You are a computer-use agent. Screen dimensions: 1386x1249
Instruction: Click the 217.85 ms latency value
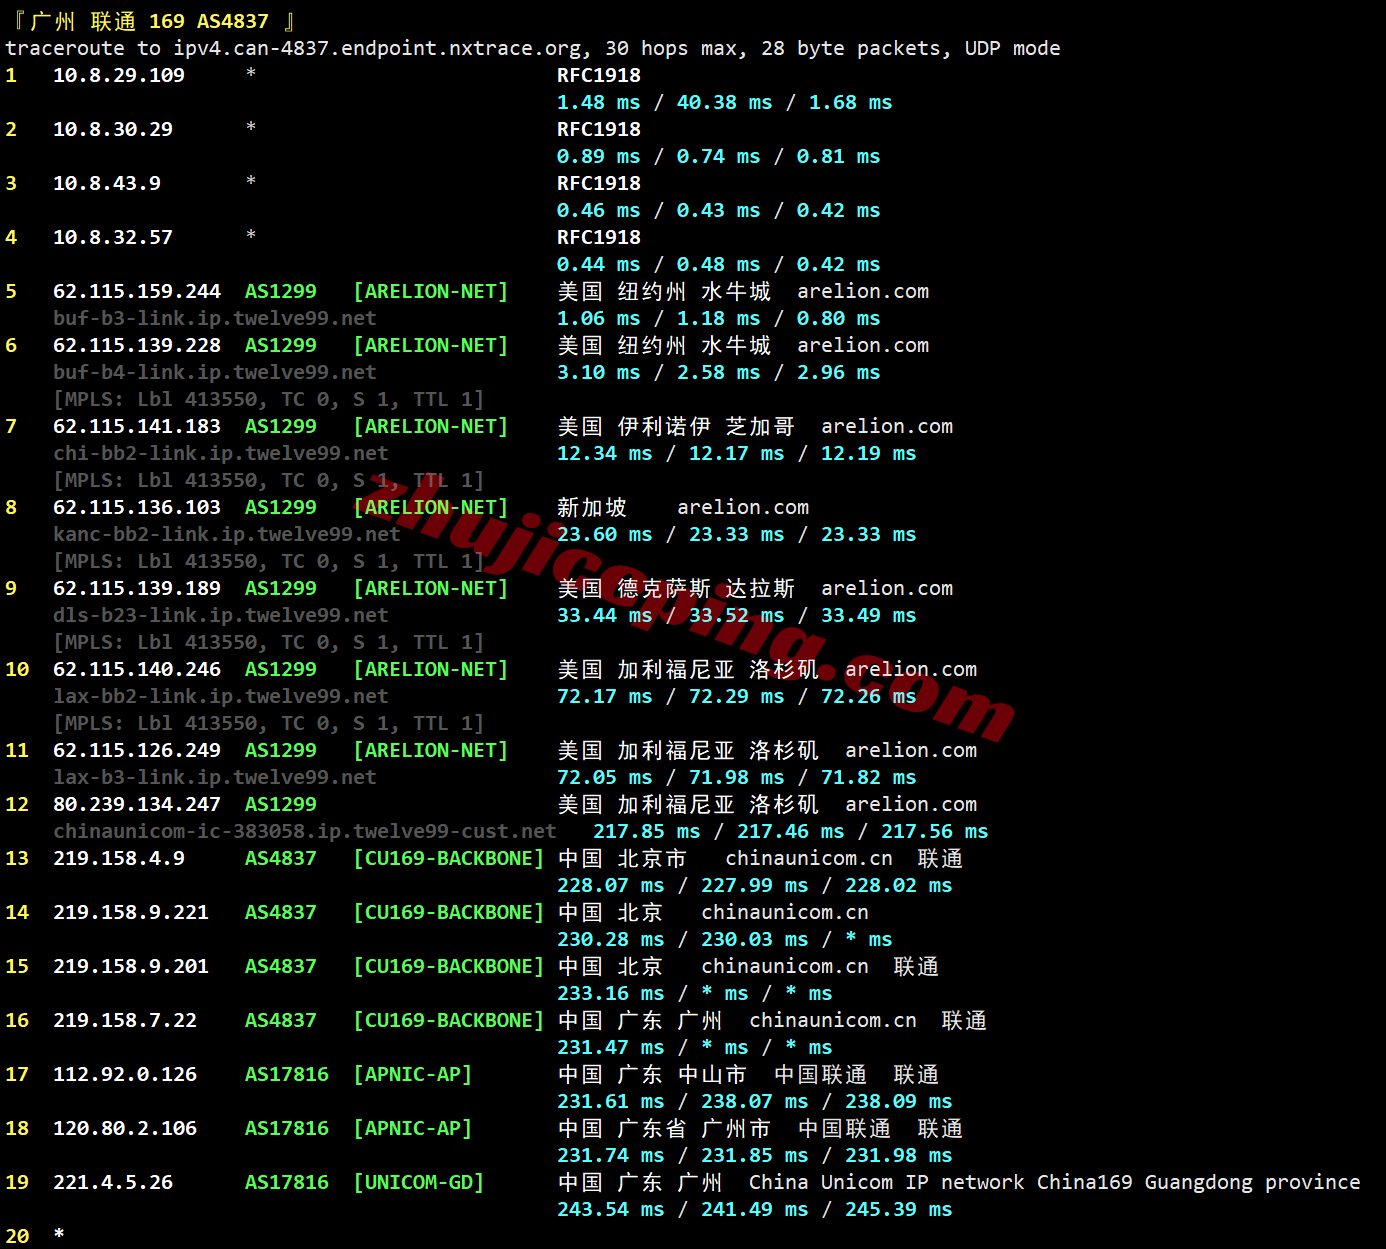(647, 831)
